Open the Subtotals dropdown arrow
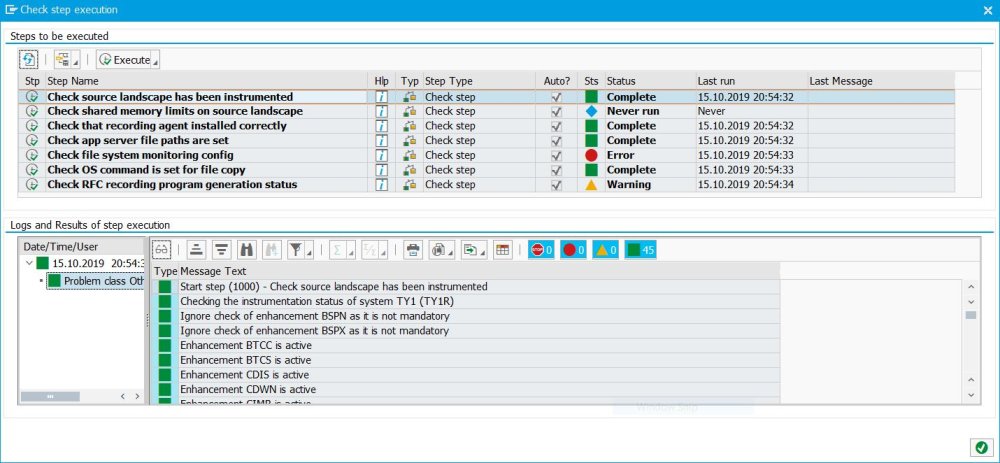 click(383, 250)
